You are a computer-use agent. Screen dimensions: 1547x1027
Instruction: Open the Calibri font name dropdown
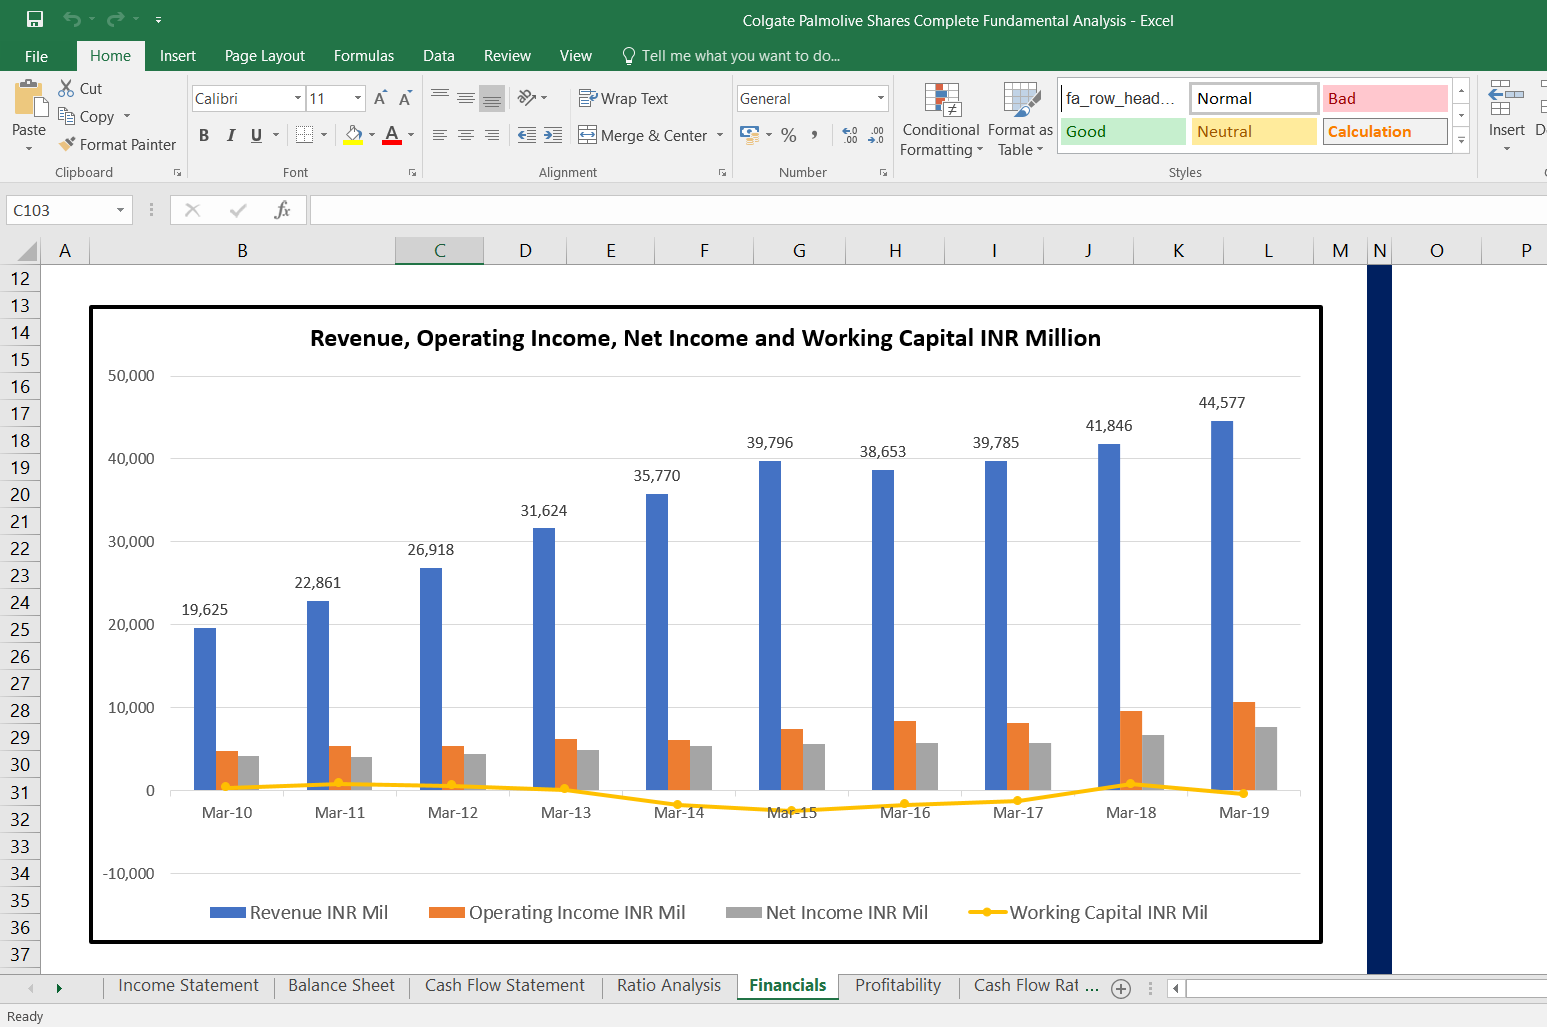coord(298,98)
